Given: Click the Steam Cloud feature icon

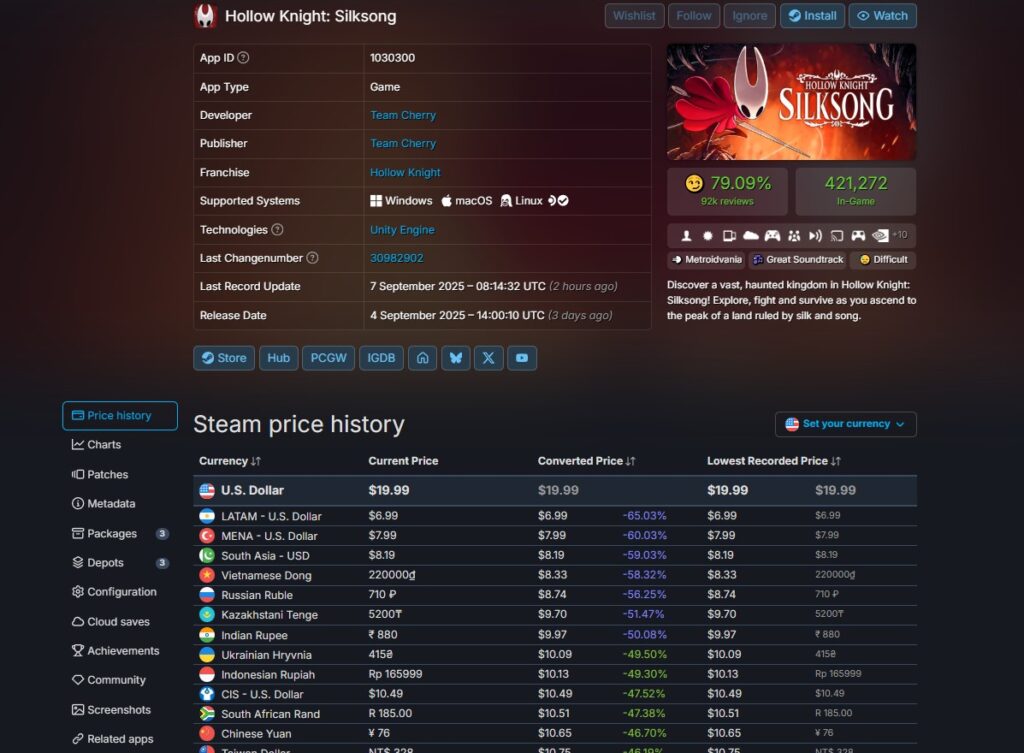Looking at the screenshot, I should click(x=751, y=236).
